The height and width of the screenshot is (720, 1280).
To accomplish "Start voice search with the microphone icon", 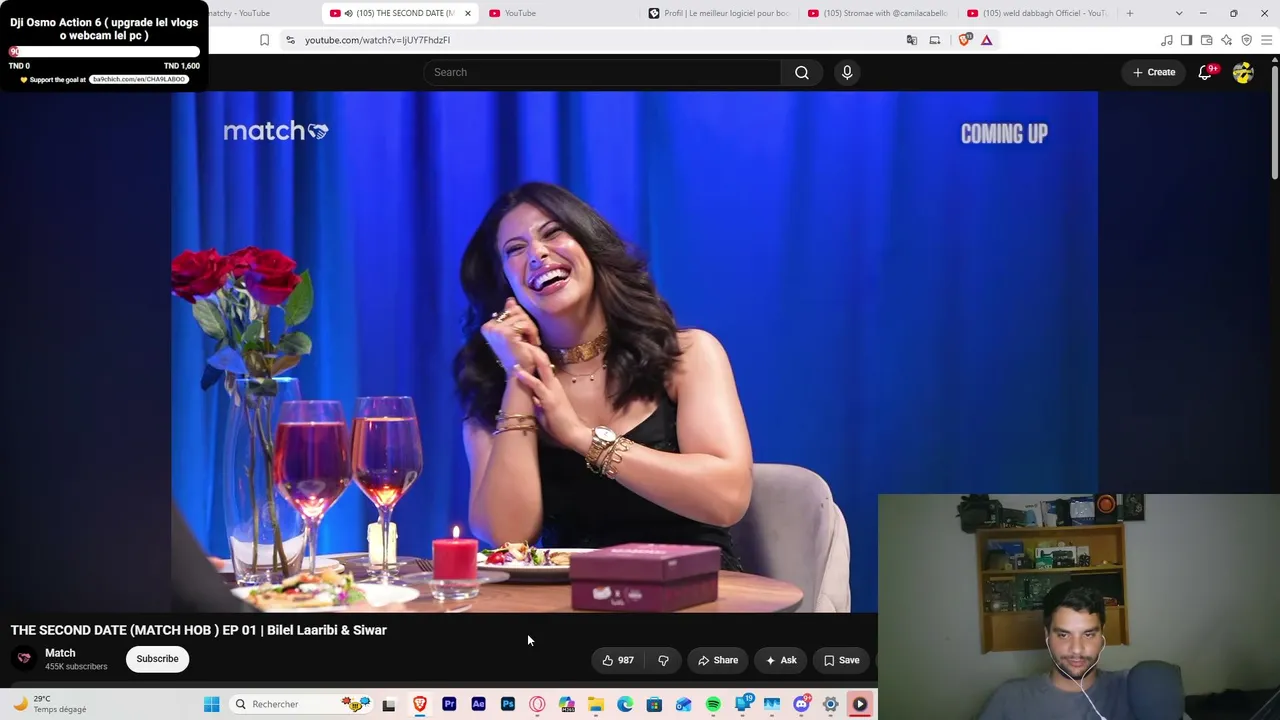I will point(847,72).
